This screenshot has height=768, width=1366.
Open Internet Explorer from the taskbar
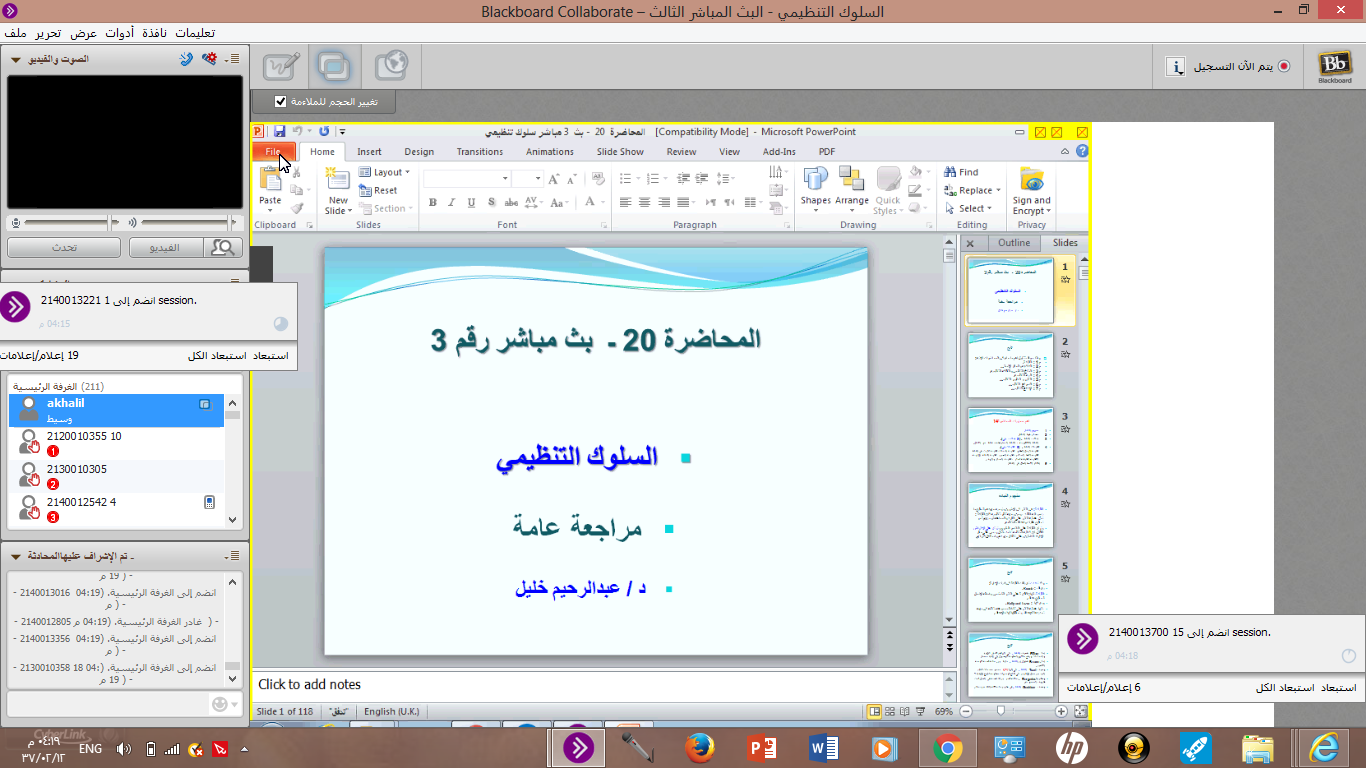click(1324, 747)
